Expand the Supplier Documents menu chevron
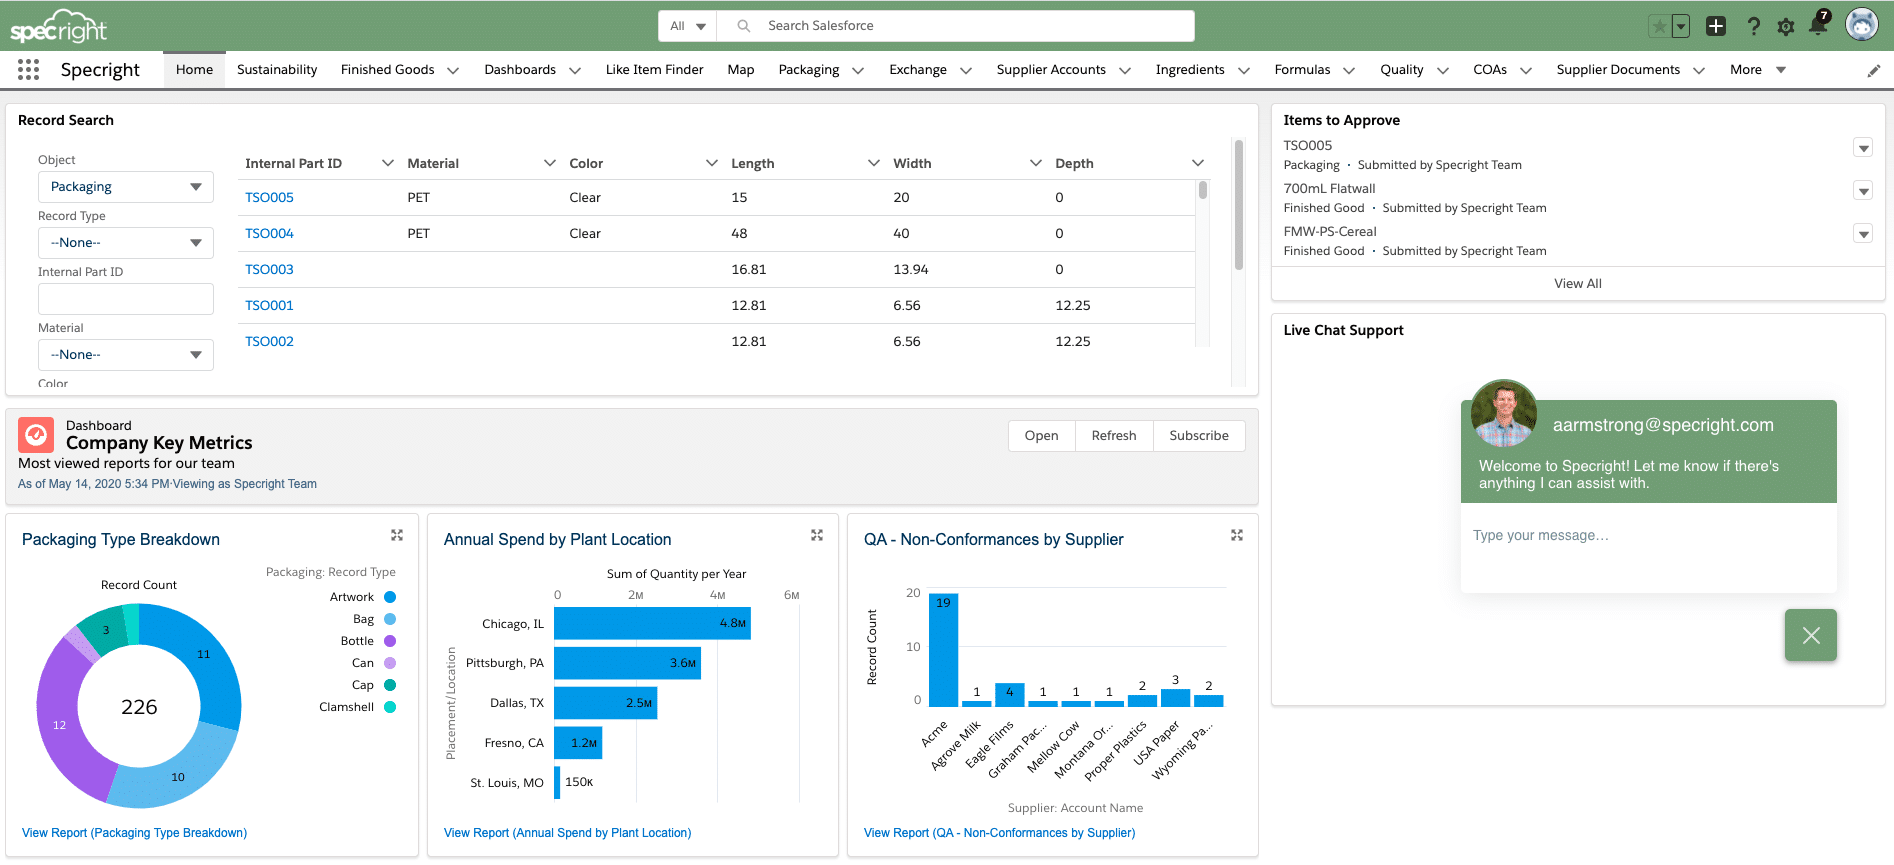This screenshot has width=1894, height=865. click(x=1699, y=70)
